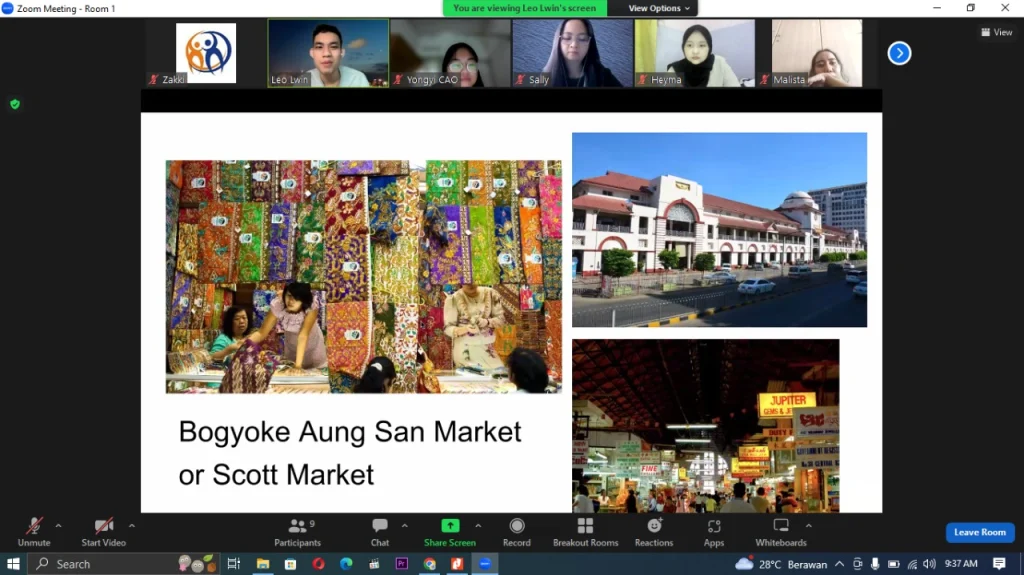Open the orange app icon beside Chrome
1024x575 pixels.
(456, 564)
